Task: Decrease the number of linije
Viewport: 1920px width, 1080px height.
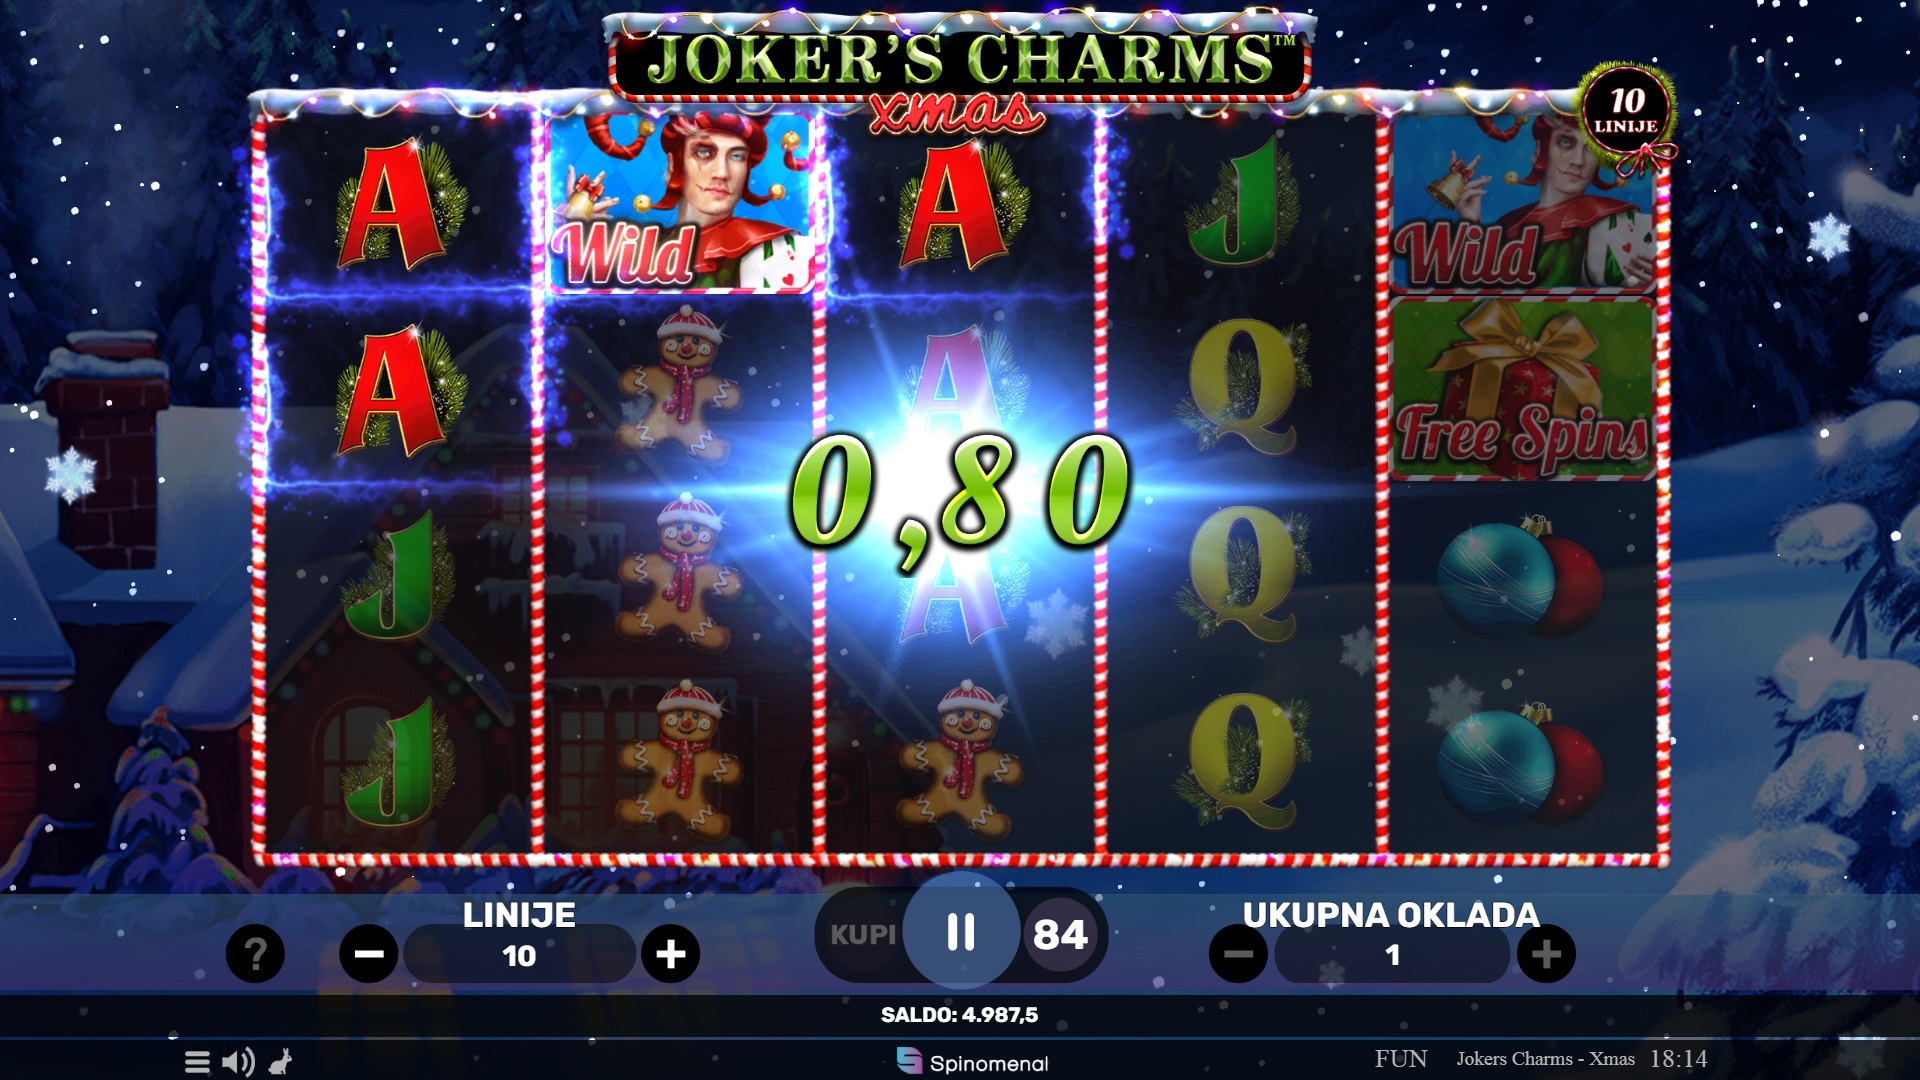Action: pyautogui.click(x=369, y=954)
